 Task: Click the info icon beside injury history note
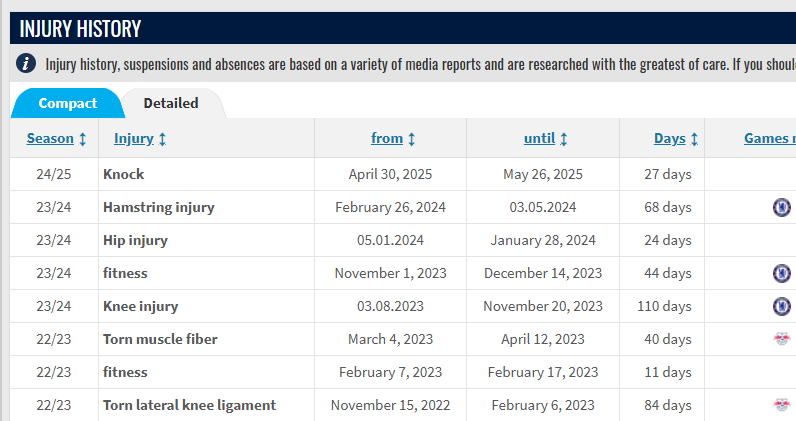tap(26, 63)
